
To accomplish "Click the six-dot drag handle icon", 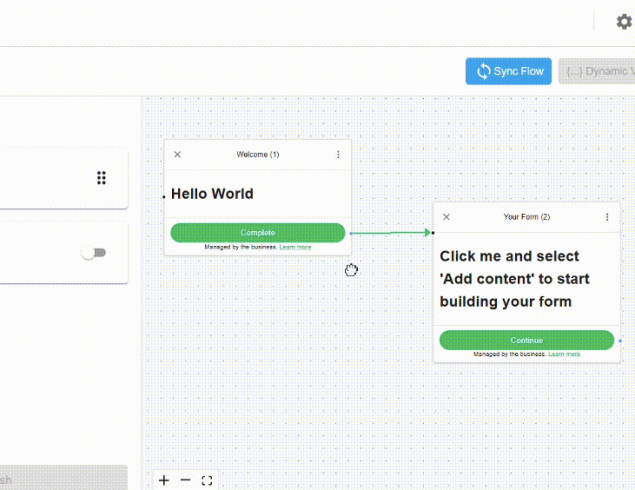I will 101,178.
